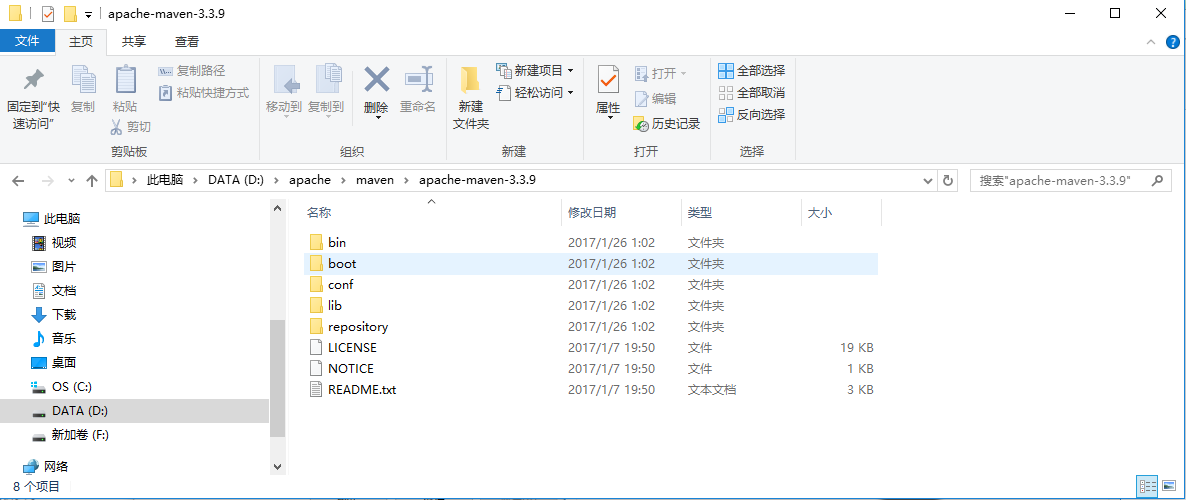The width and height of the screenshot is (1186, 500).
Task: Select Documents (文档) in sidebar
Action: (54, 290)
